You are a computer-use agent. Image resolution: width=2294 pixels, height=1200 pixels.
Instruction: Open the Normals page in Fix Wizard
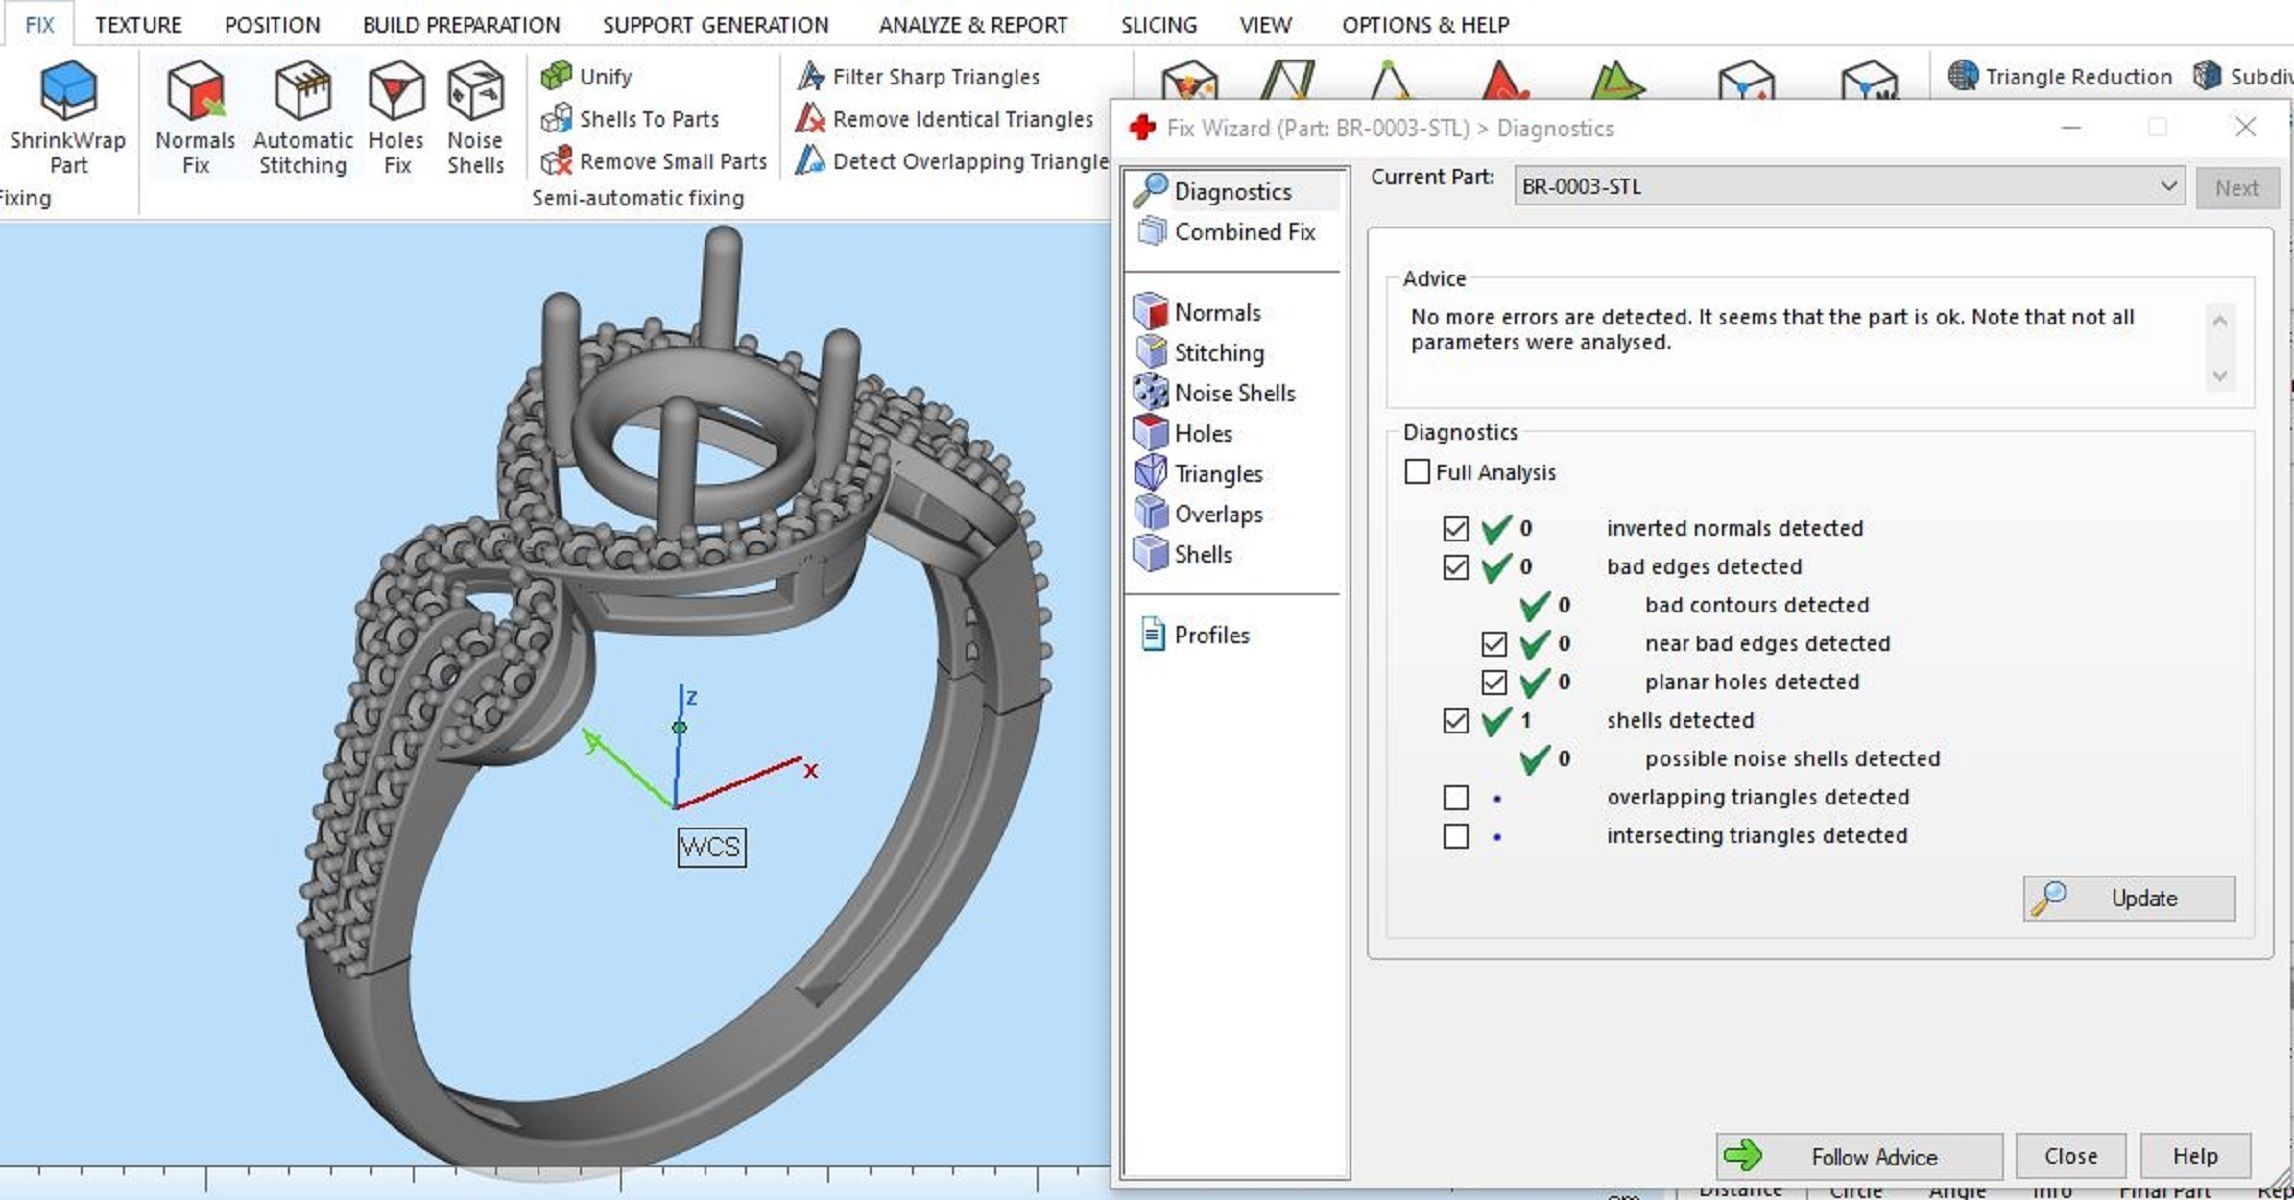coord(1198,312)
